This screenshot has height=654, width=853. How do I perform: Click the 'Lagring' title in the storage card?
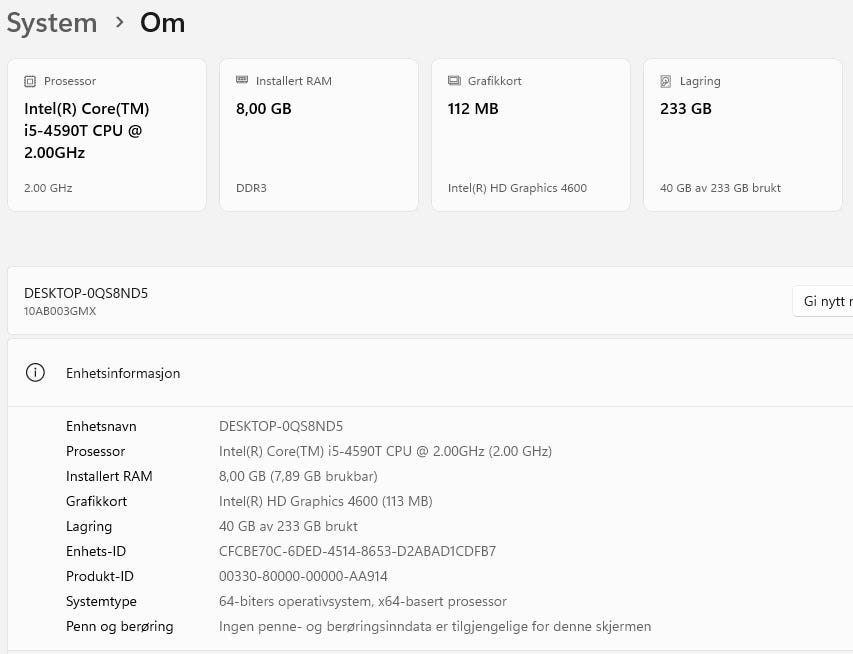point(700,82)
